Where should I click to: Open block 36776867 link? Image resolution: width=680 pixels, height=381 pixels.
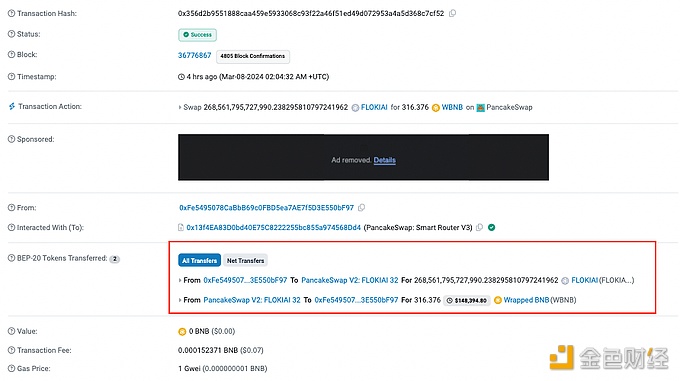point(194,55)
